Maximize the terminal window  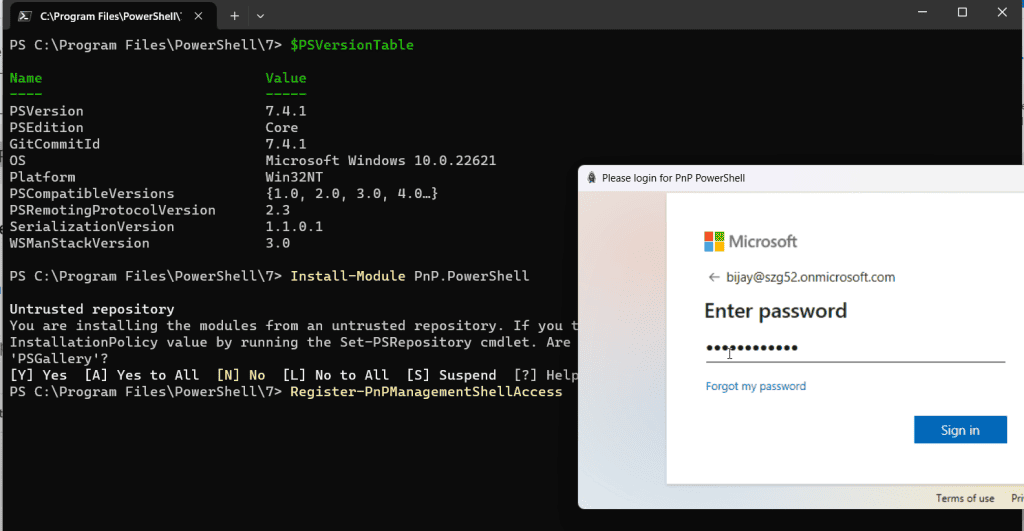click(962, 12)
